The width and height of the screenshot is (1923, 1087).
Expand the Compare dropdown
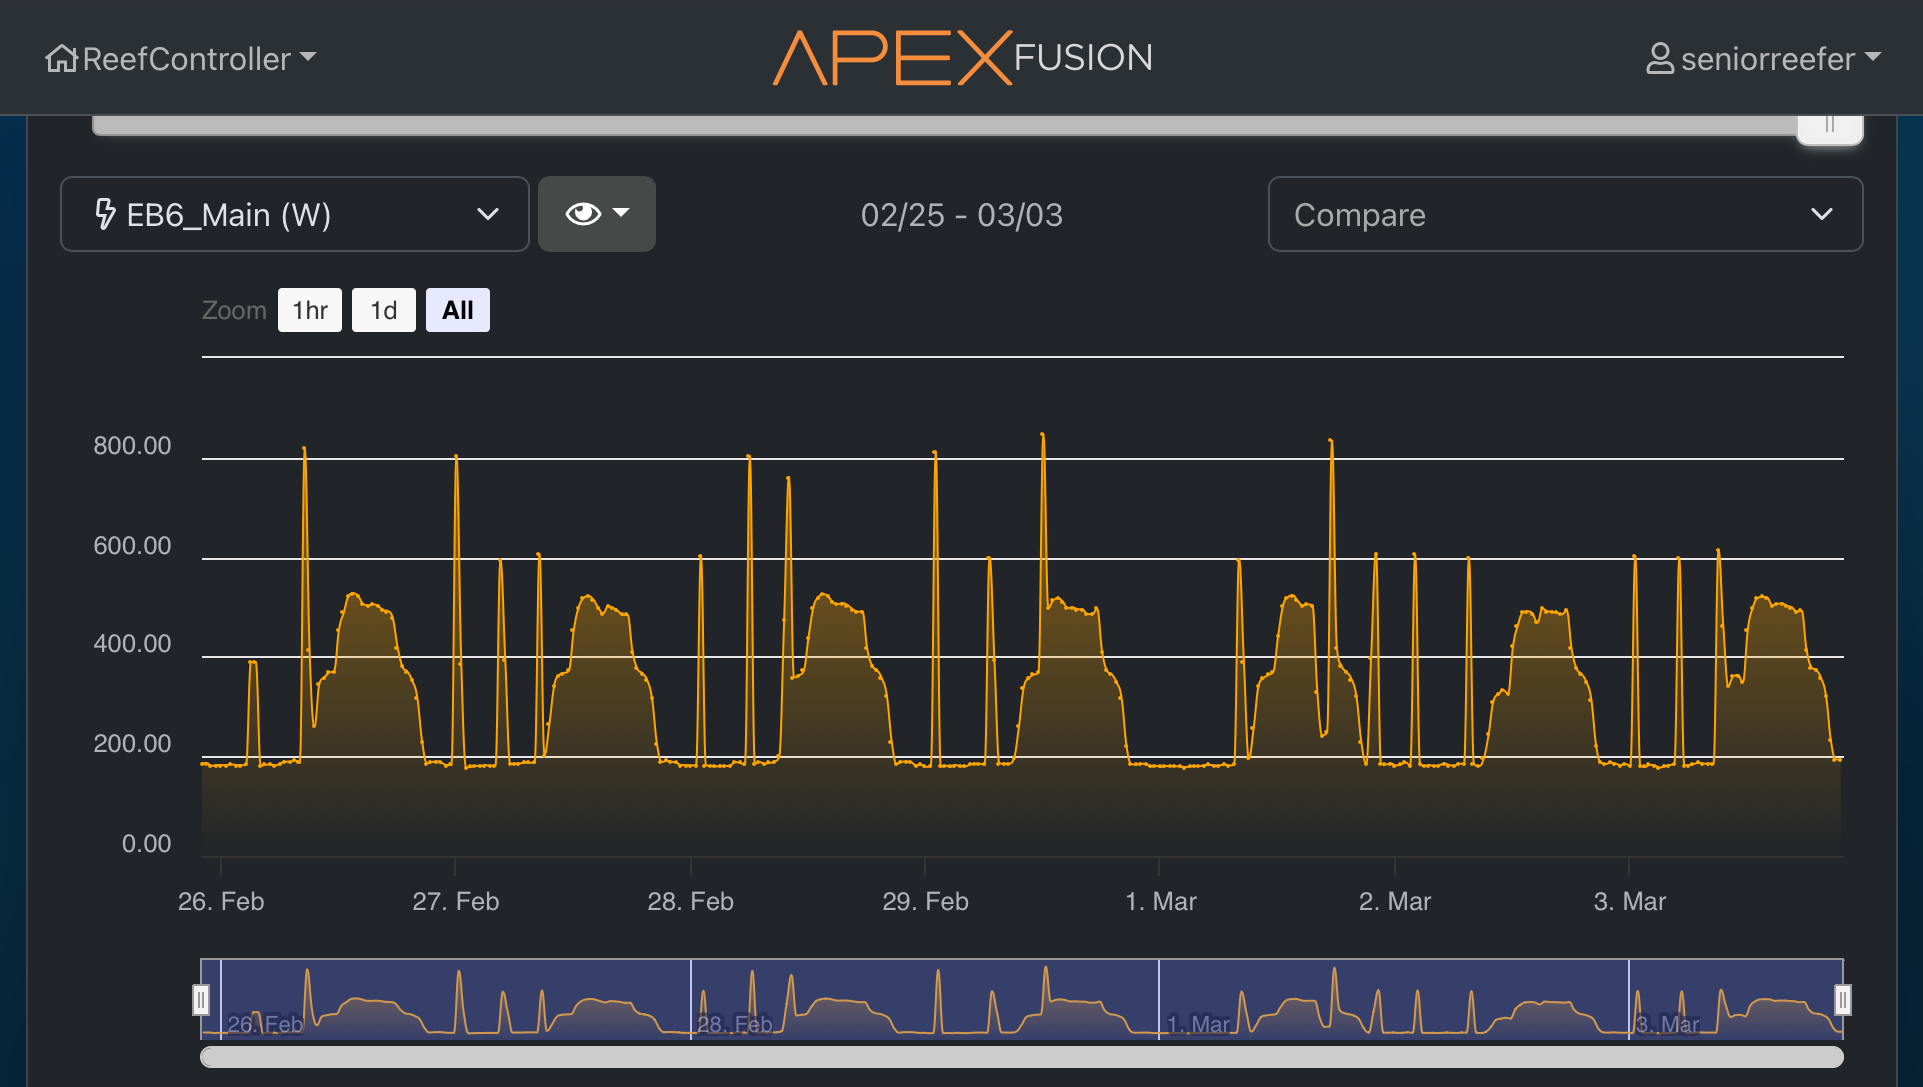(x=1564, y=214)
